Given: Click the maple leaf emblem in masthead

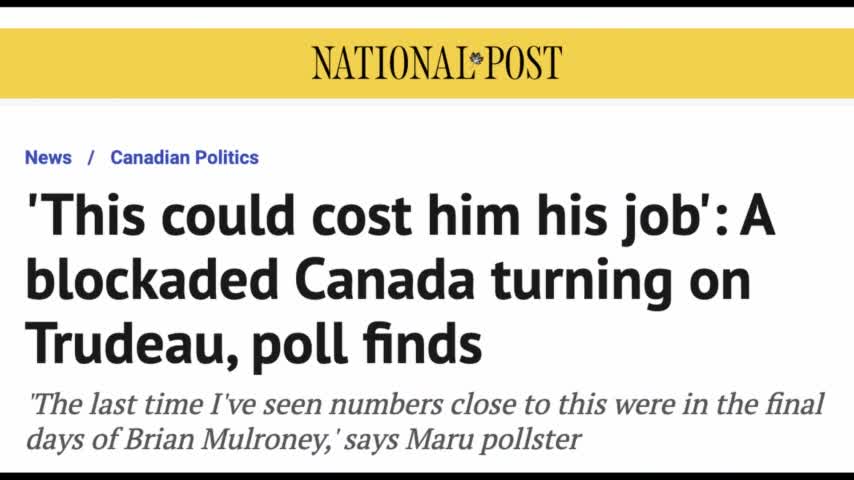Looking at the screenshot, I should [x=477, y=58].
